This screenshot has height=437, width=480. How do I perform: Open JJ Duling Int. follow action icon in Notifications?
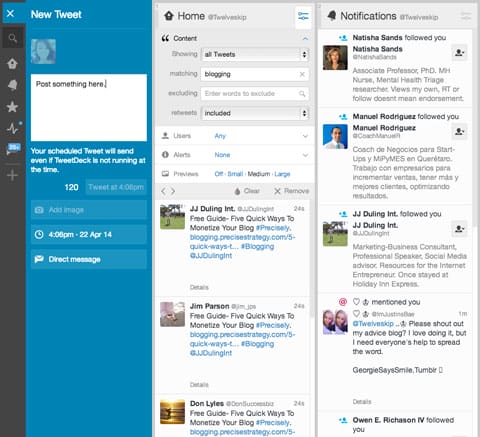coord(459,229)
